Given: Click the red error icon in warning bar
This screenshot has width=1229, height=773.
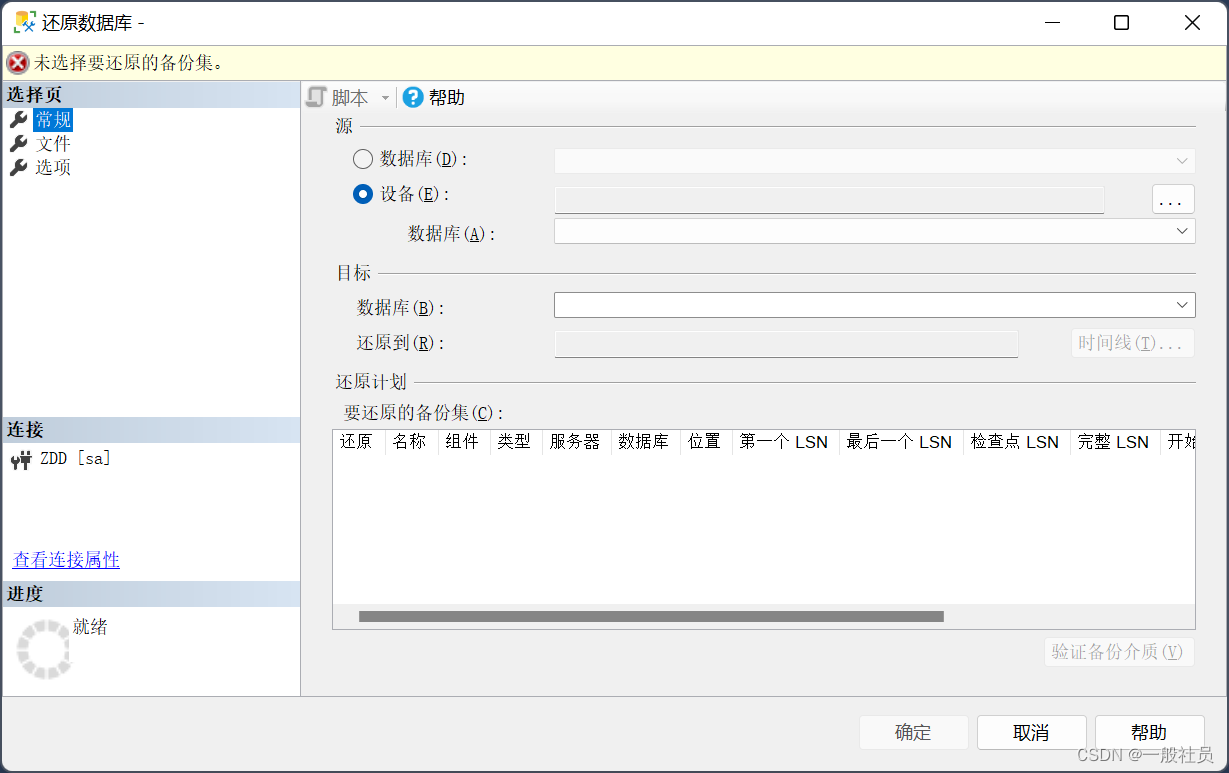Looking at the screenshot, I should [18, 62].
